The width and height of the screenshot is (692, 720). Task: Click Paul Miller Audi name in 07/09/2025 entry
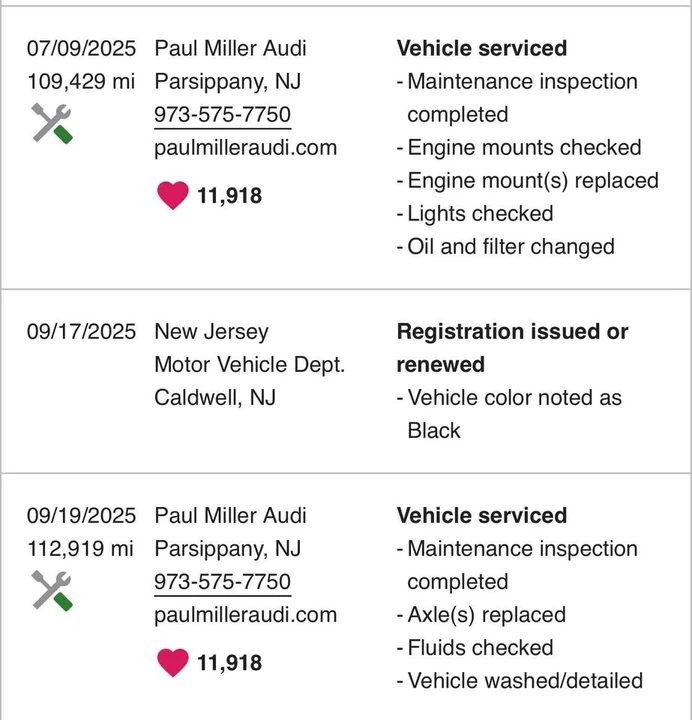[x=231, y=48]
